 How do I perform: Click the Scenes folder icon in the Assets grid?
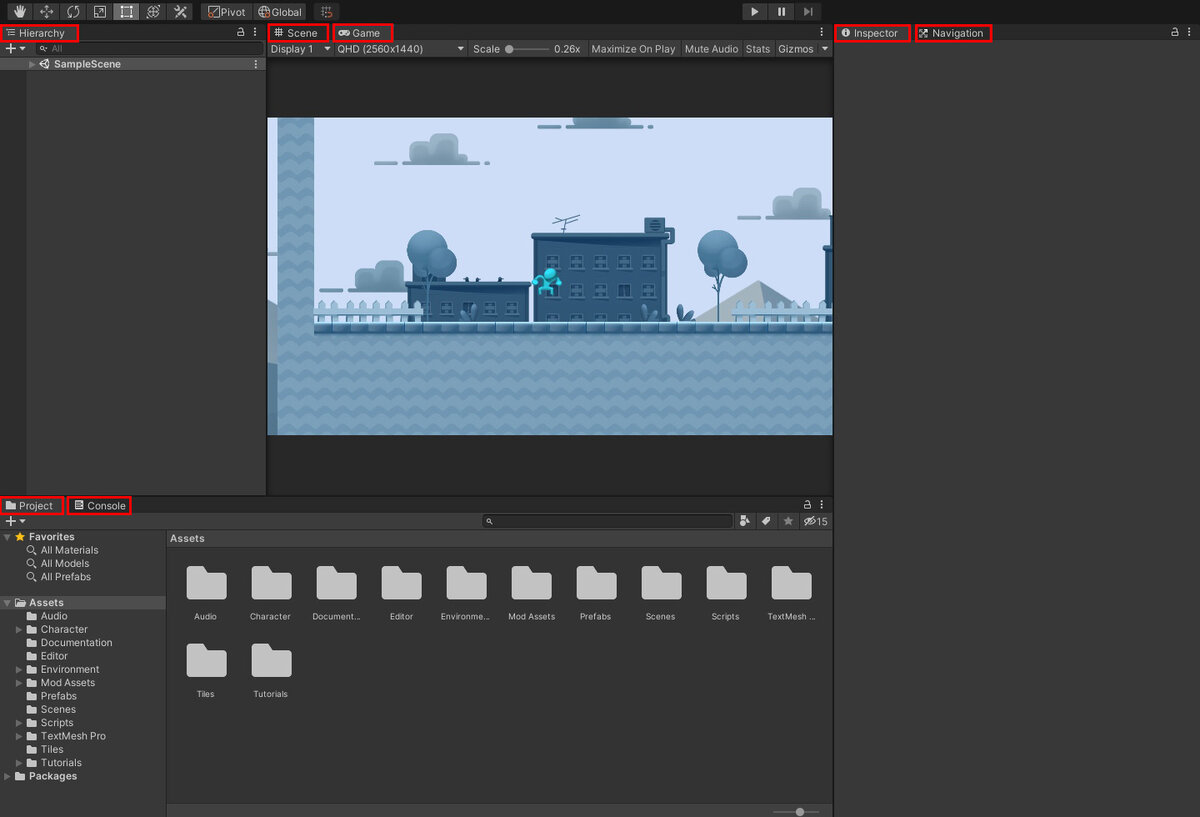coord(661,583)
